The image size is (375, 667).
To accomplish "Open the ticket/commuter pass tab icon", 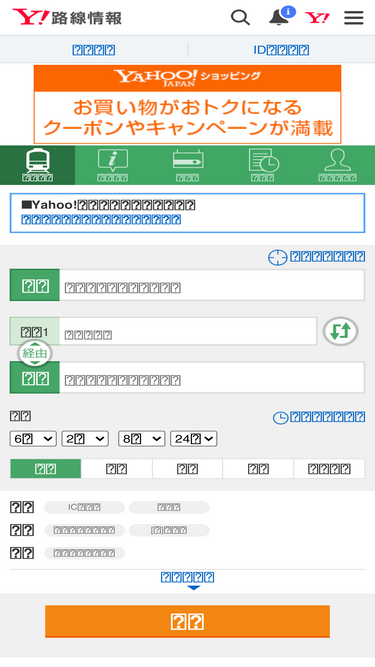I will [188, 165].
